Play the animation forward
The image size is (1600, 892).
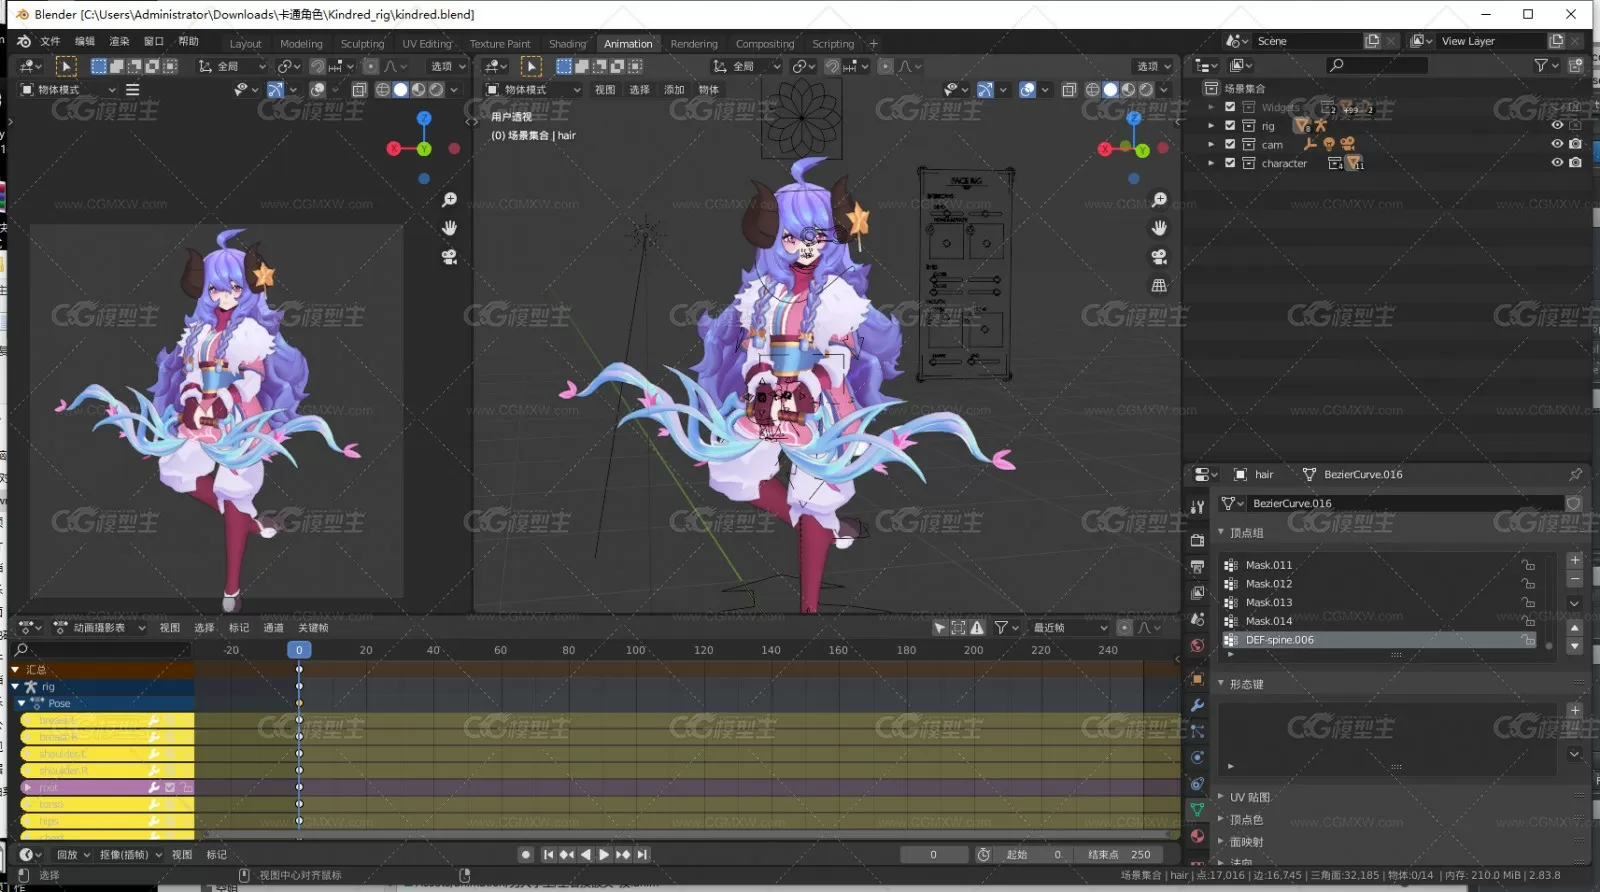[604, 855]
